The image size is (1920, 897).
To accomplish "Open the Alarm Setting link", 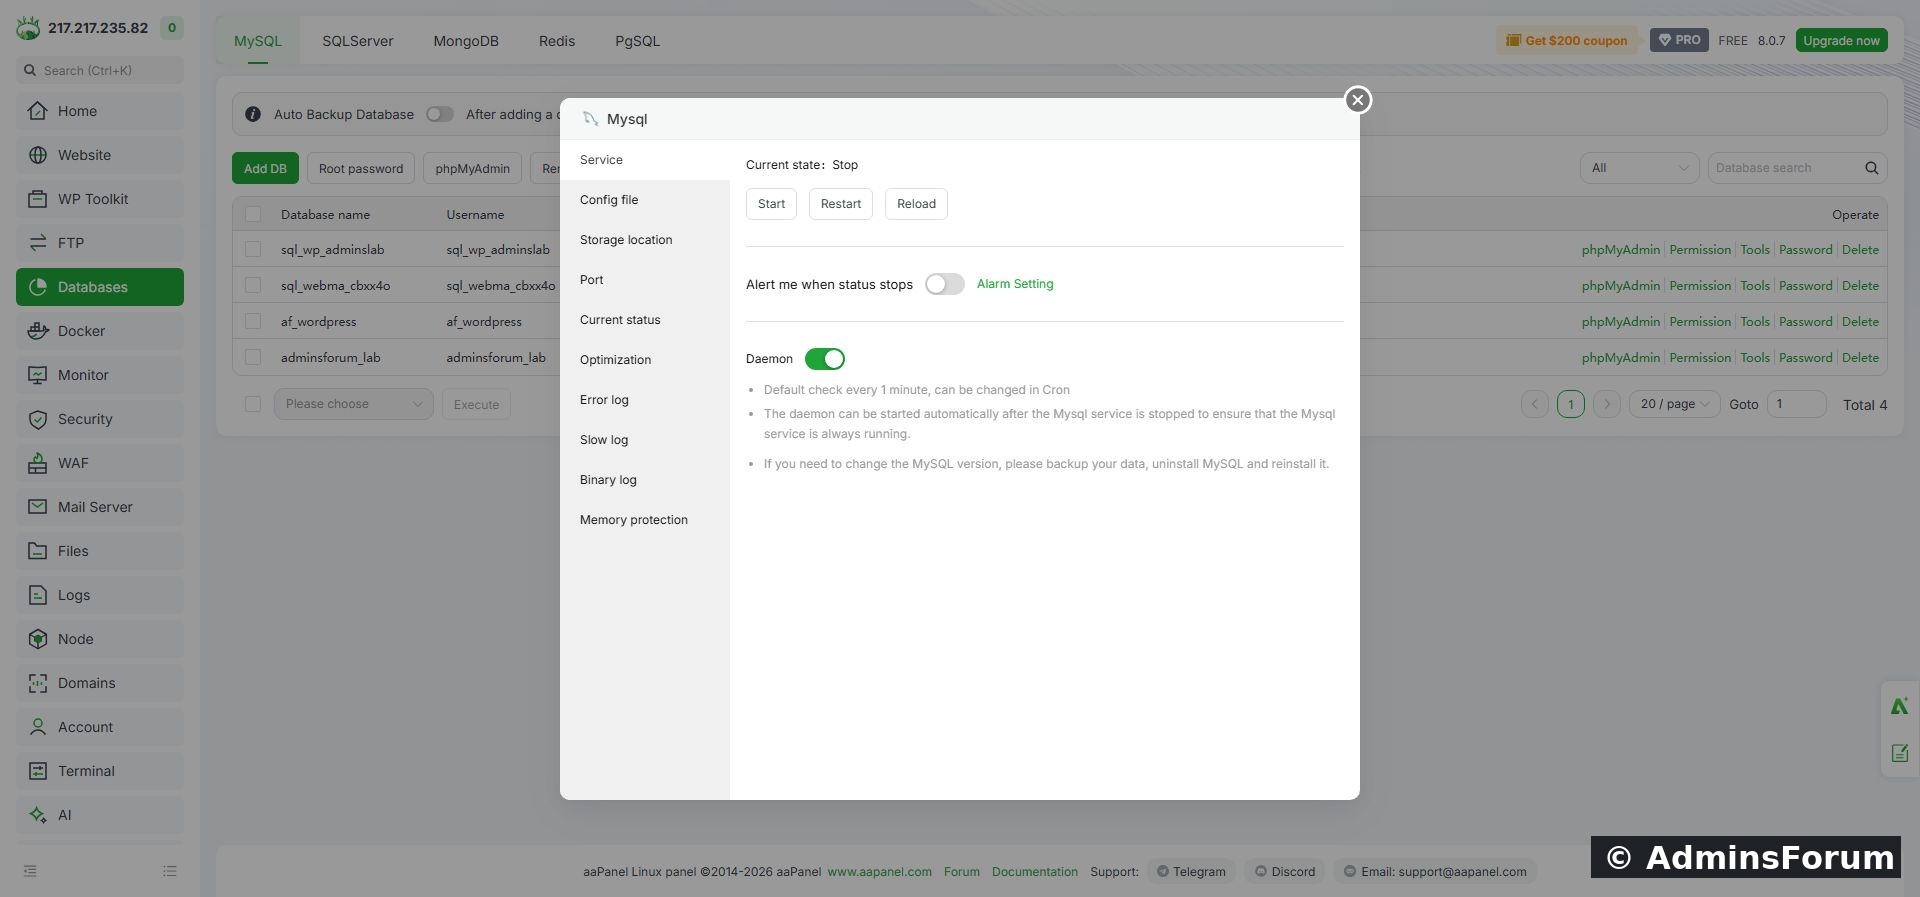I will (1015, 284).
